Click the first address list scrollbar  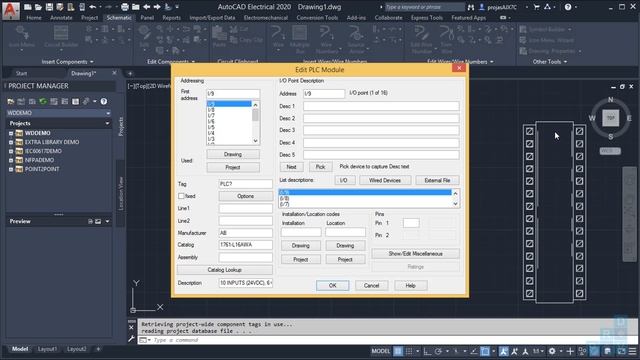(256, 122)
